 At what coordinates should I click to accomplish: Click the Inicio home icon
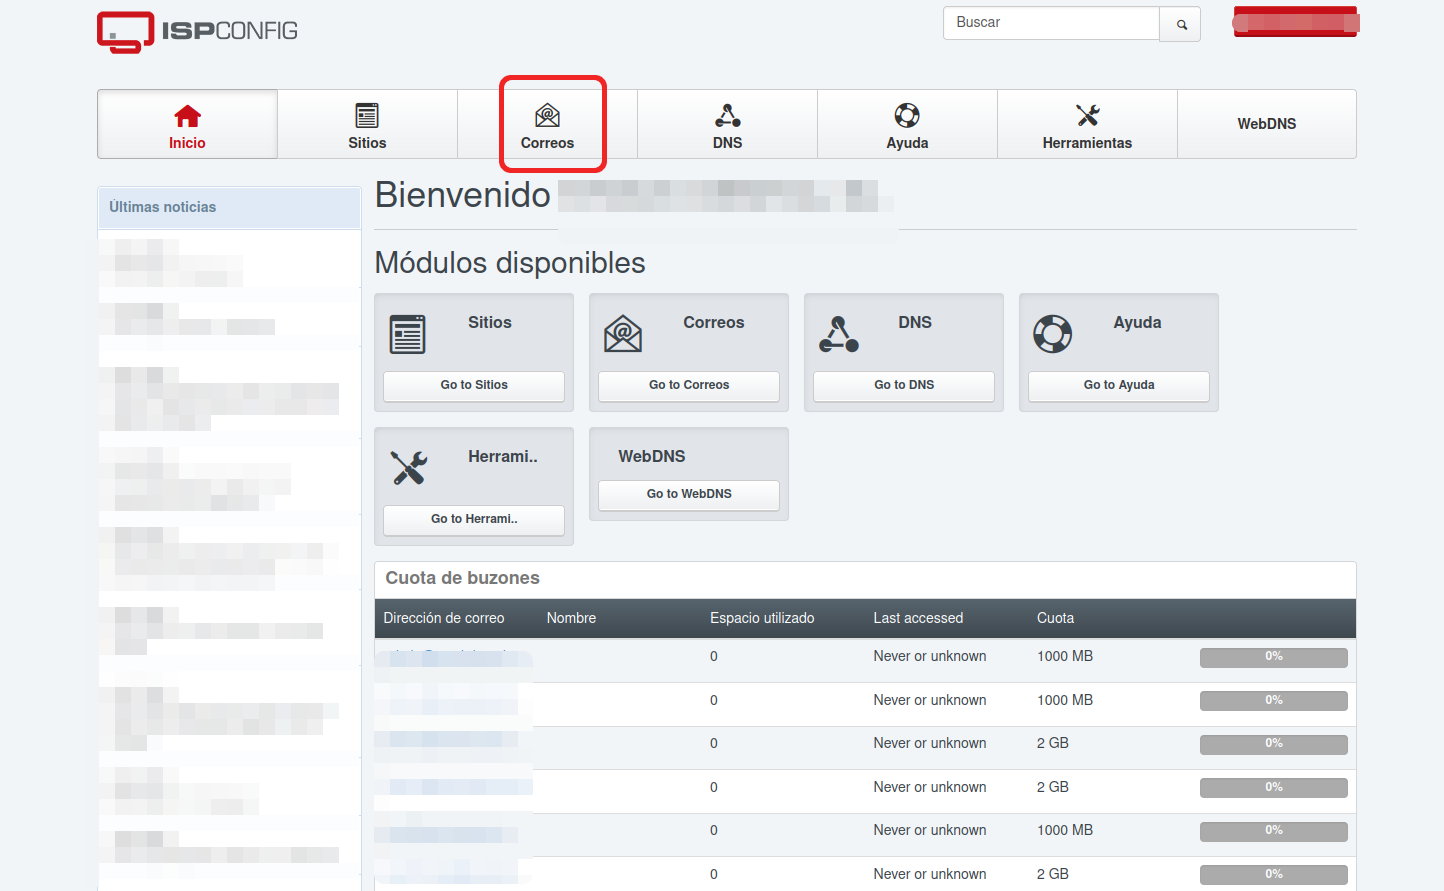coord(187,116)
